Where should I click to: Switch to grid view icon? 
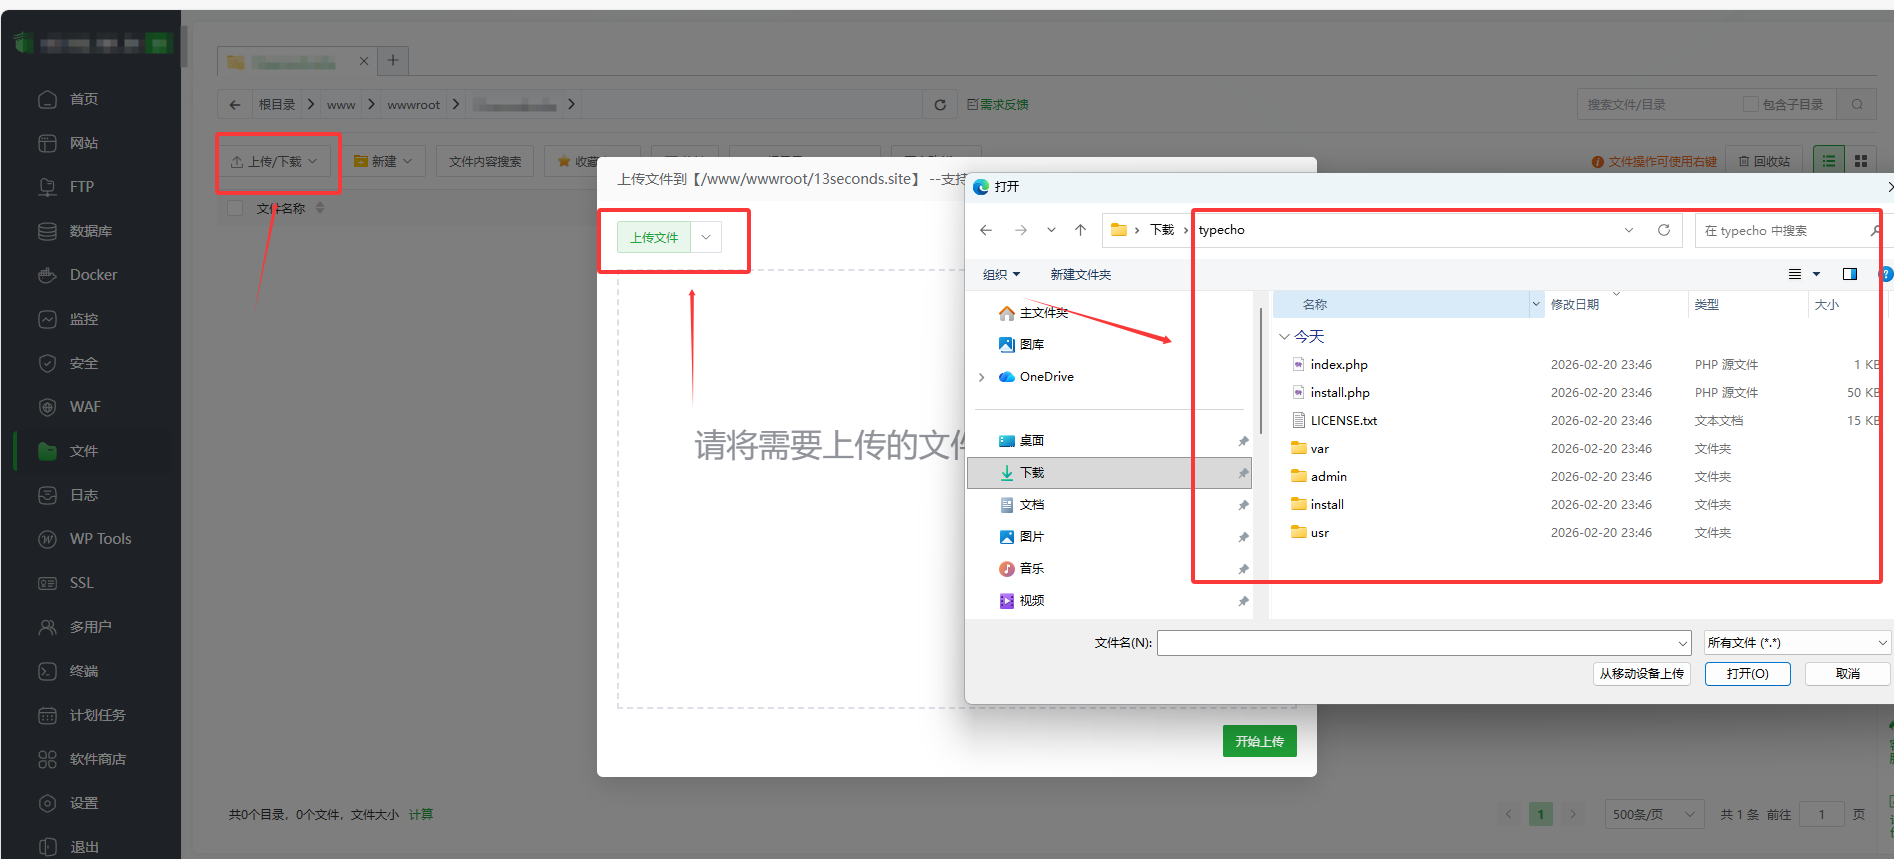click(x=1861, y=161)
